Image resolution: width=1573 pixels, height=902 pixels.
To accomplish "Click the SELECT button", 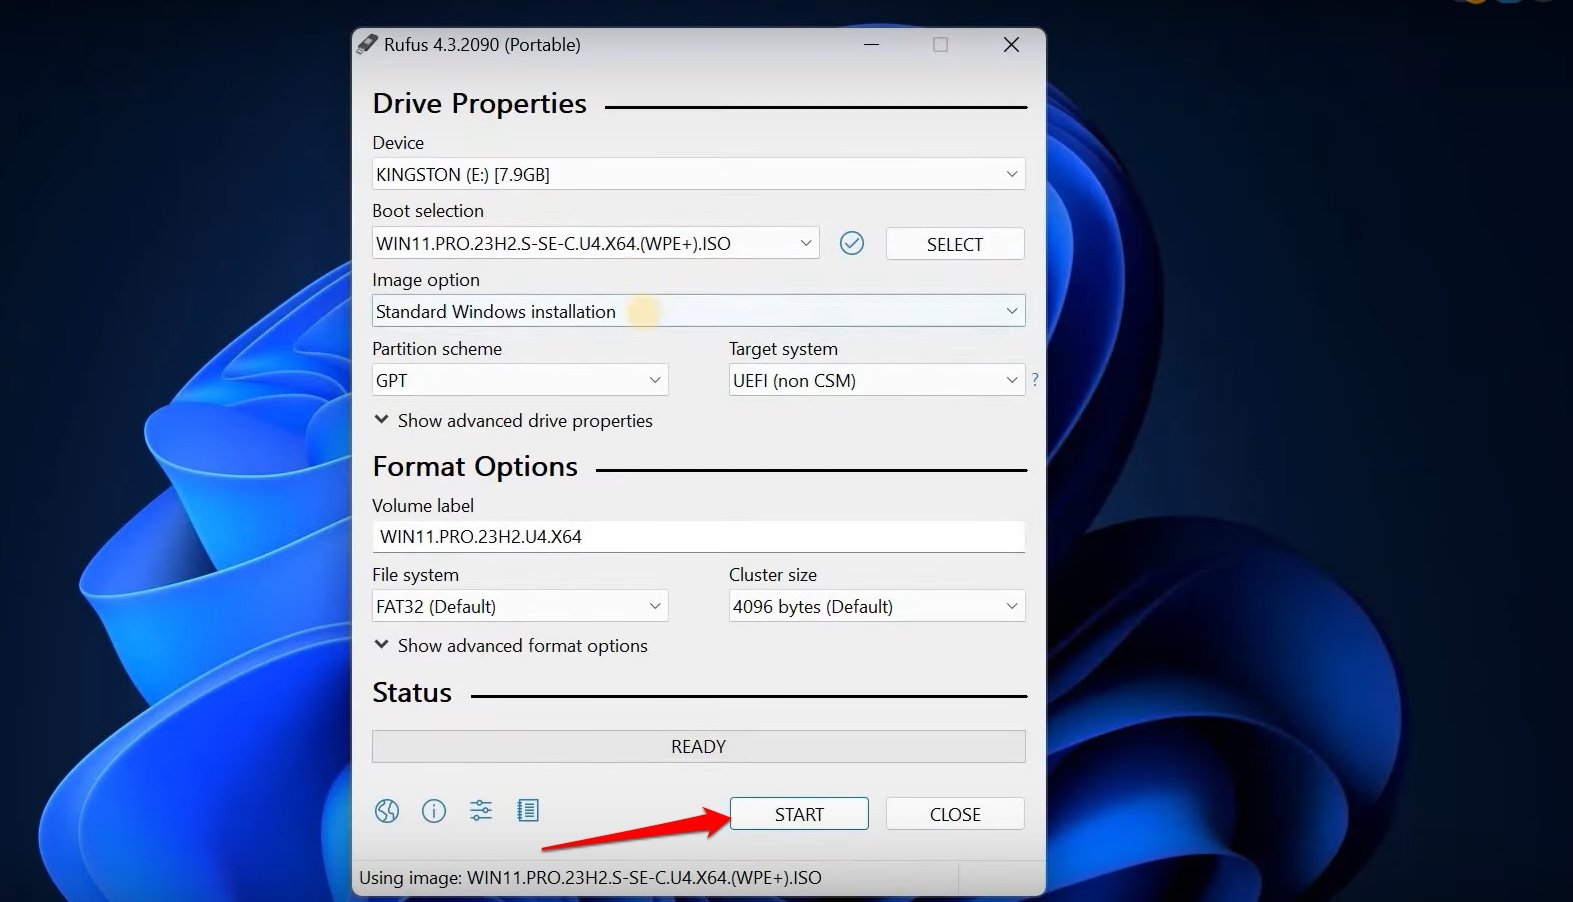I will (955, 244).
